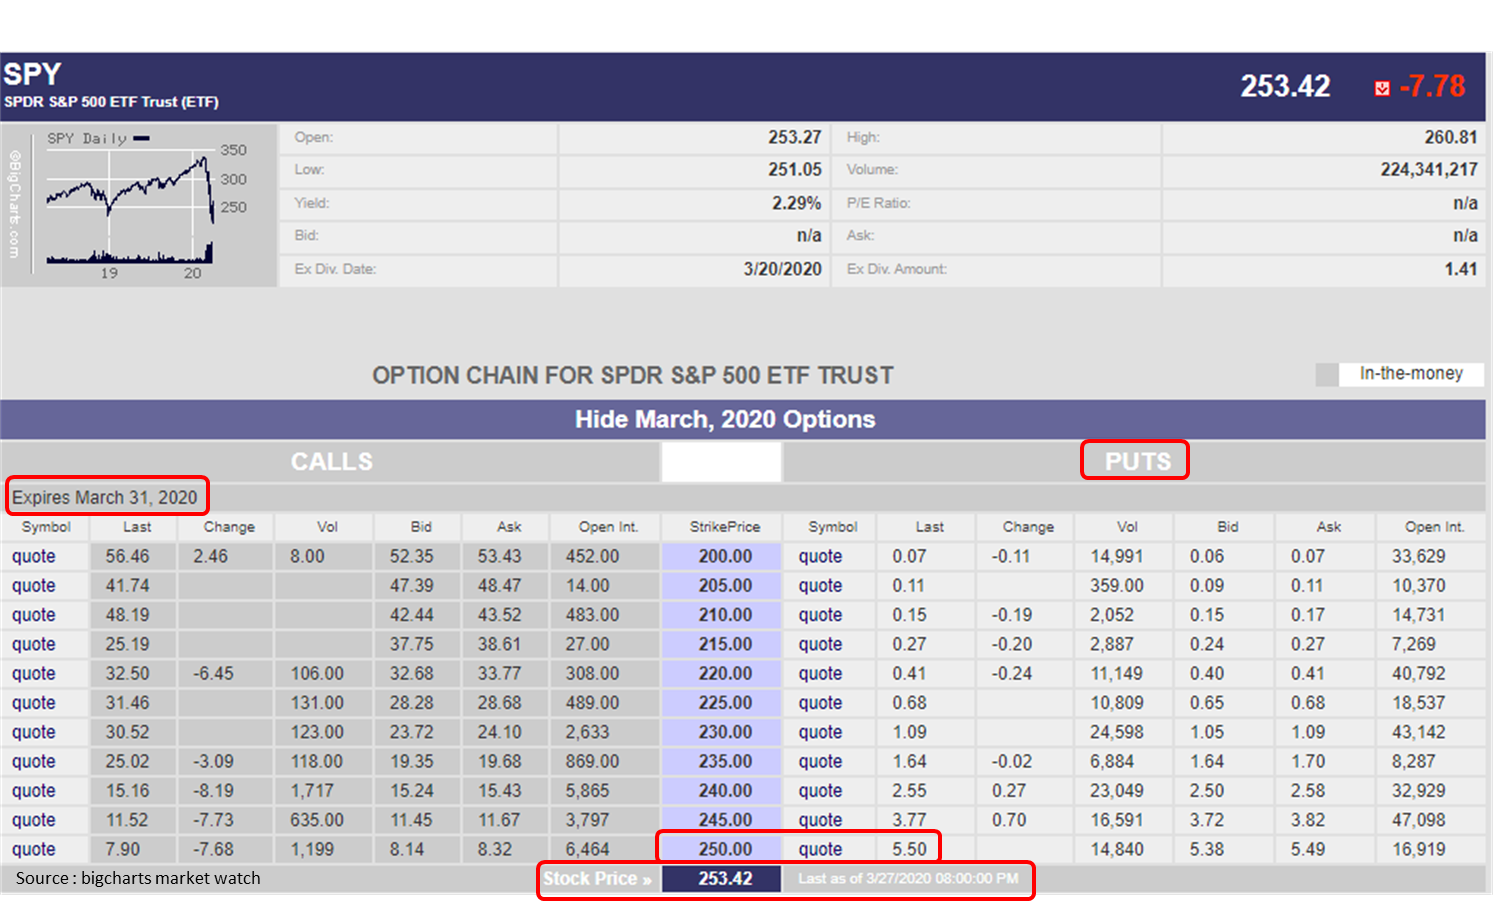The width and height of the screenshot is (1493, 901).
Task: Click the calls Change value -6.45
Action: coord(213,673)
